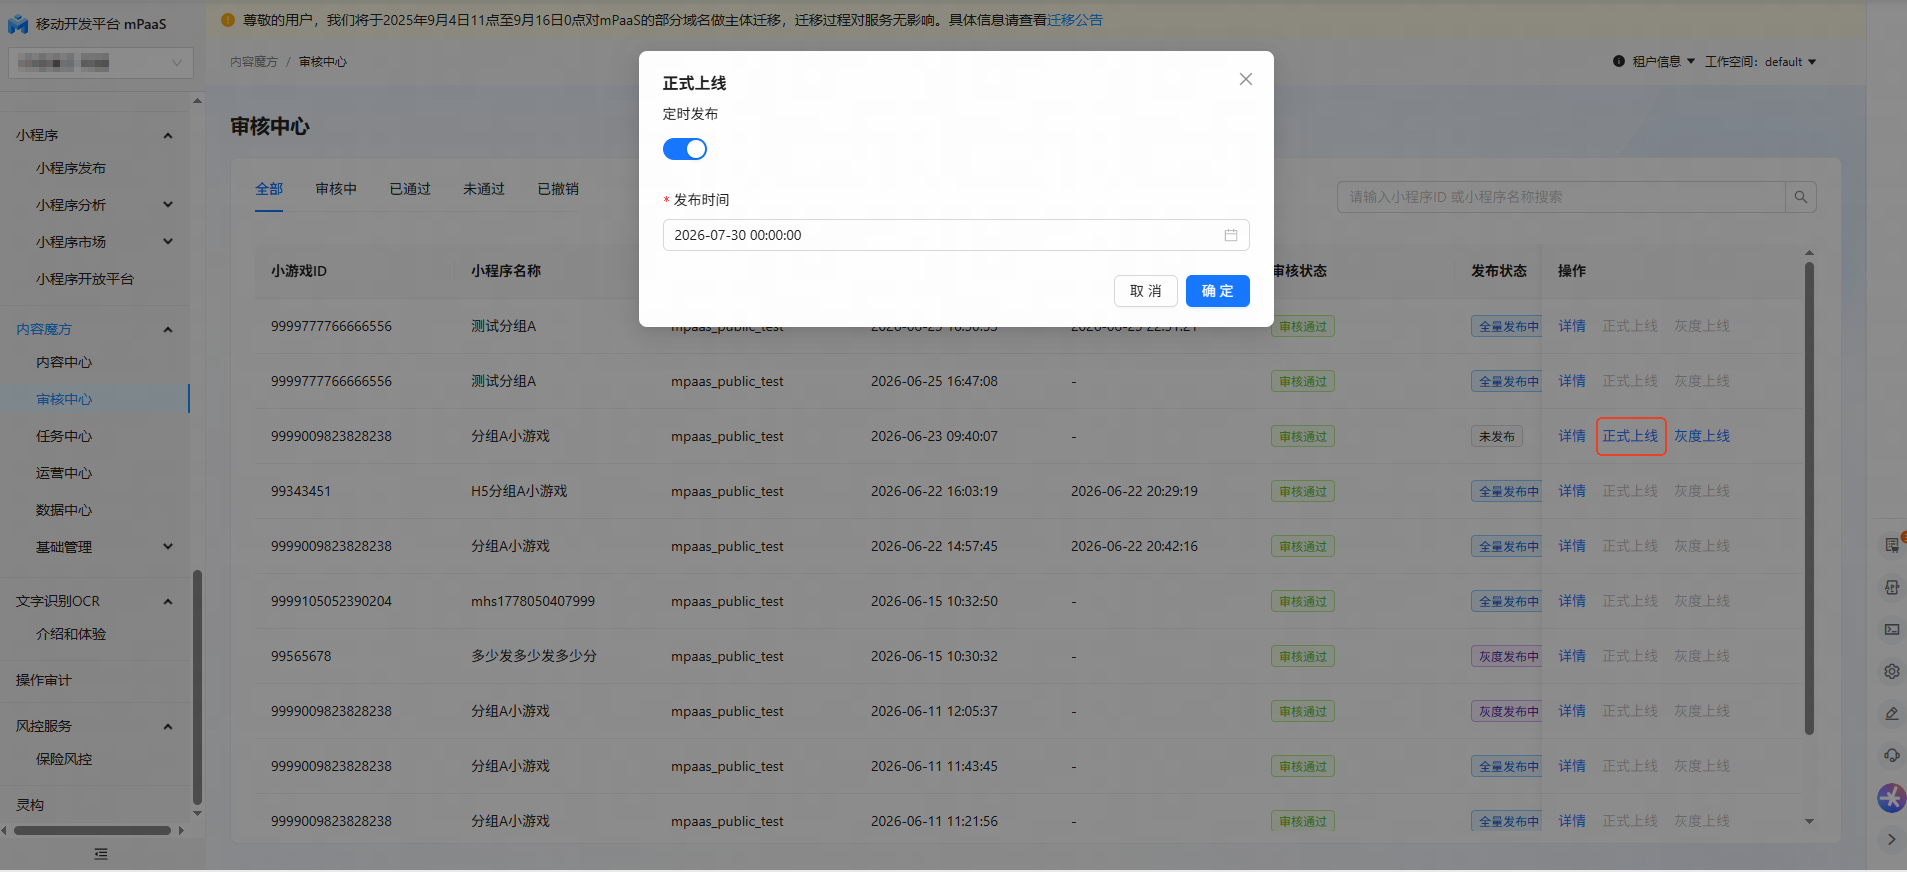Click the 发布时间 date input field

tap(956, 235)
